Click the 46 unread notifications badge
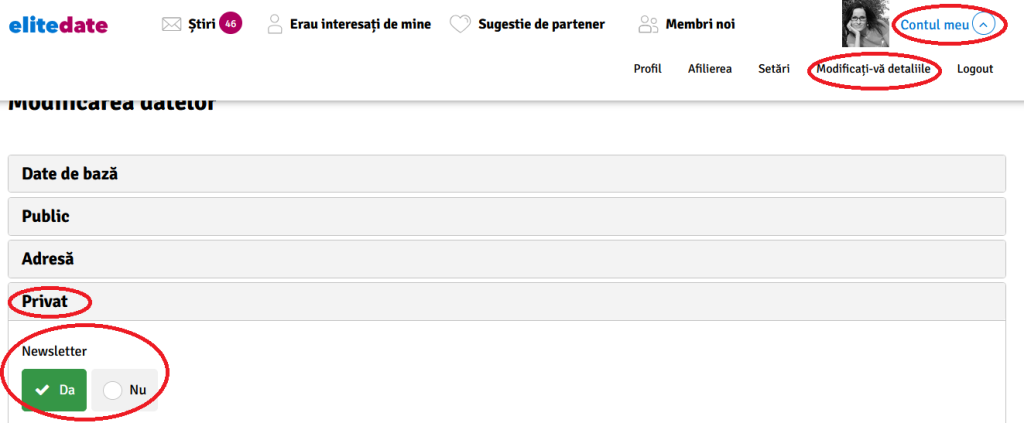Image resolution: width=1024 pixels, height=423 pixels. [x=231, y=24]
